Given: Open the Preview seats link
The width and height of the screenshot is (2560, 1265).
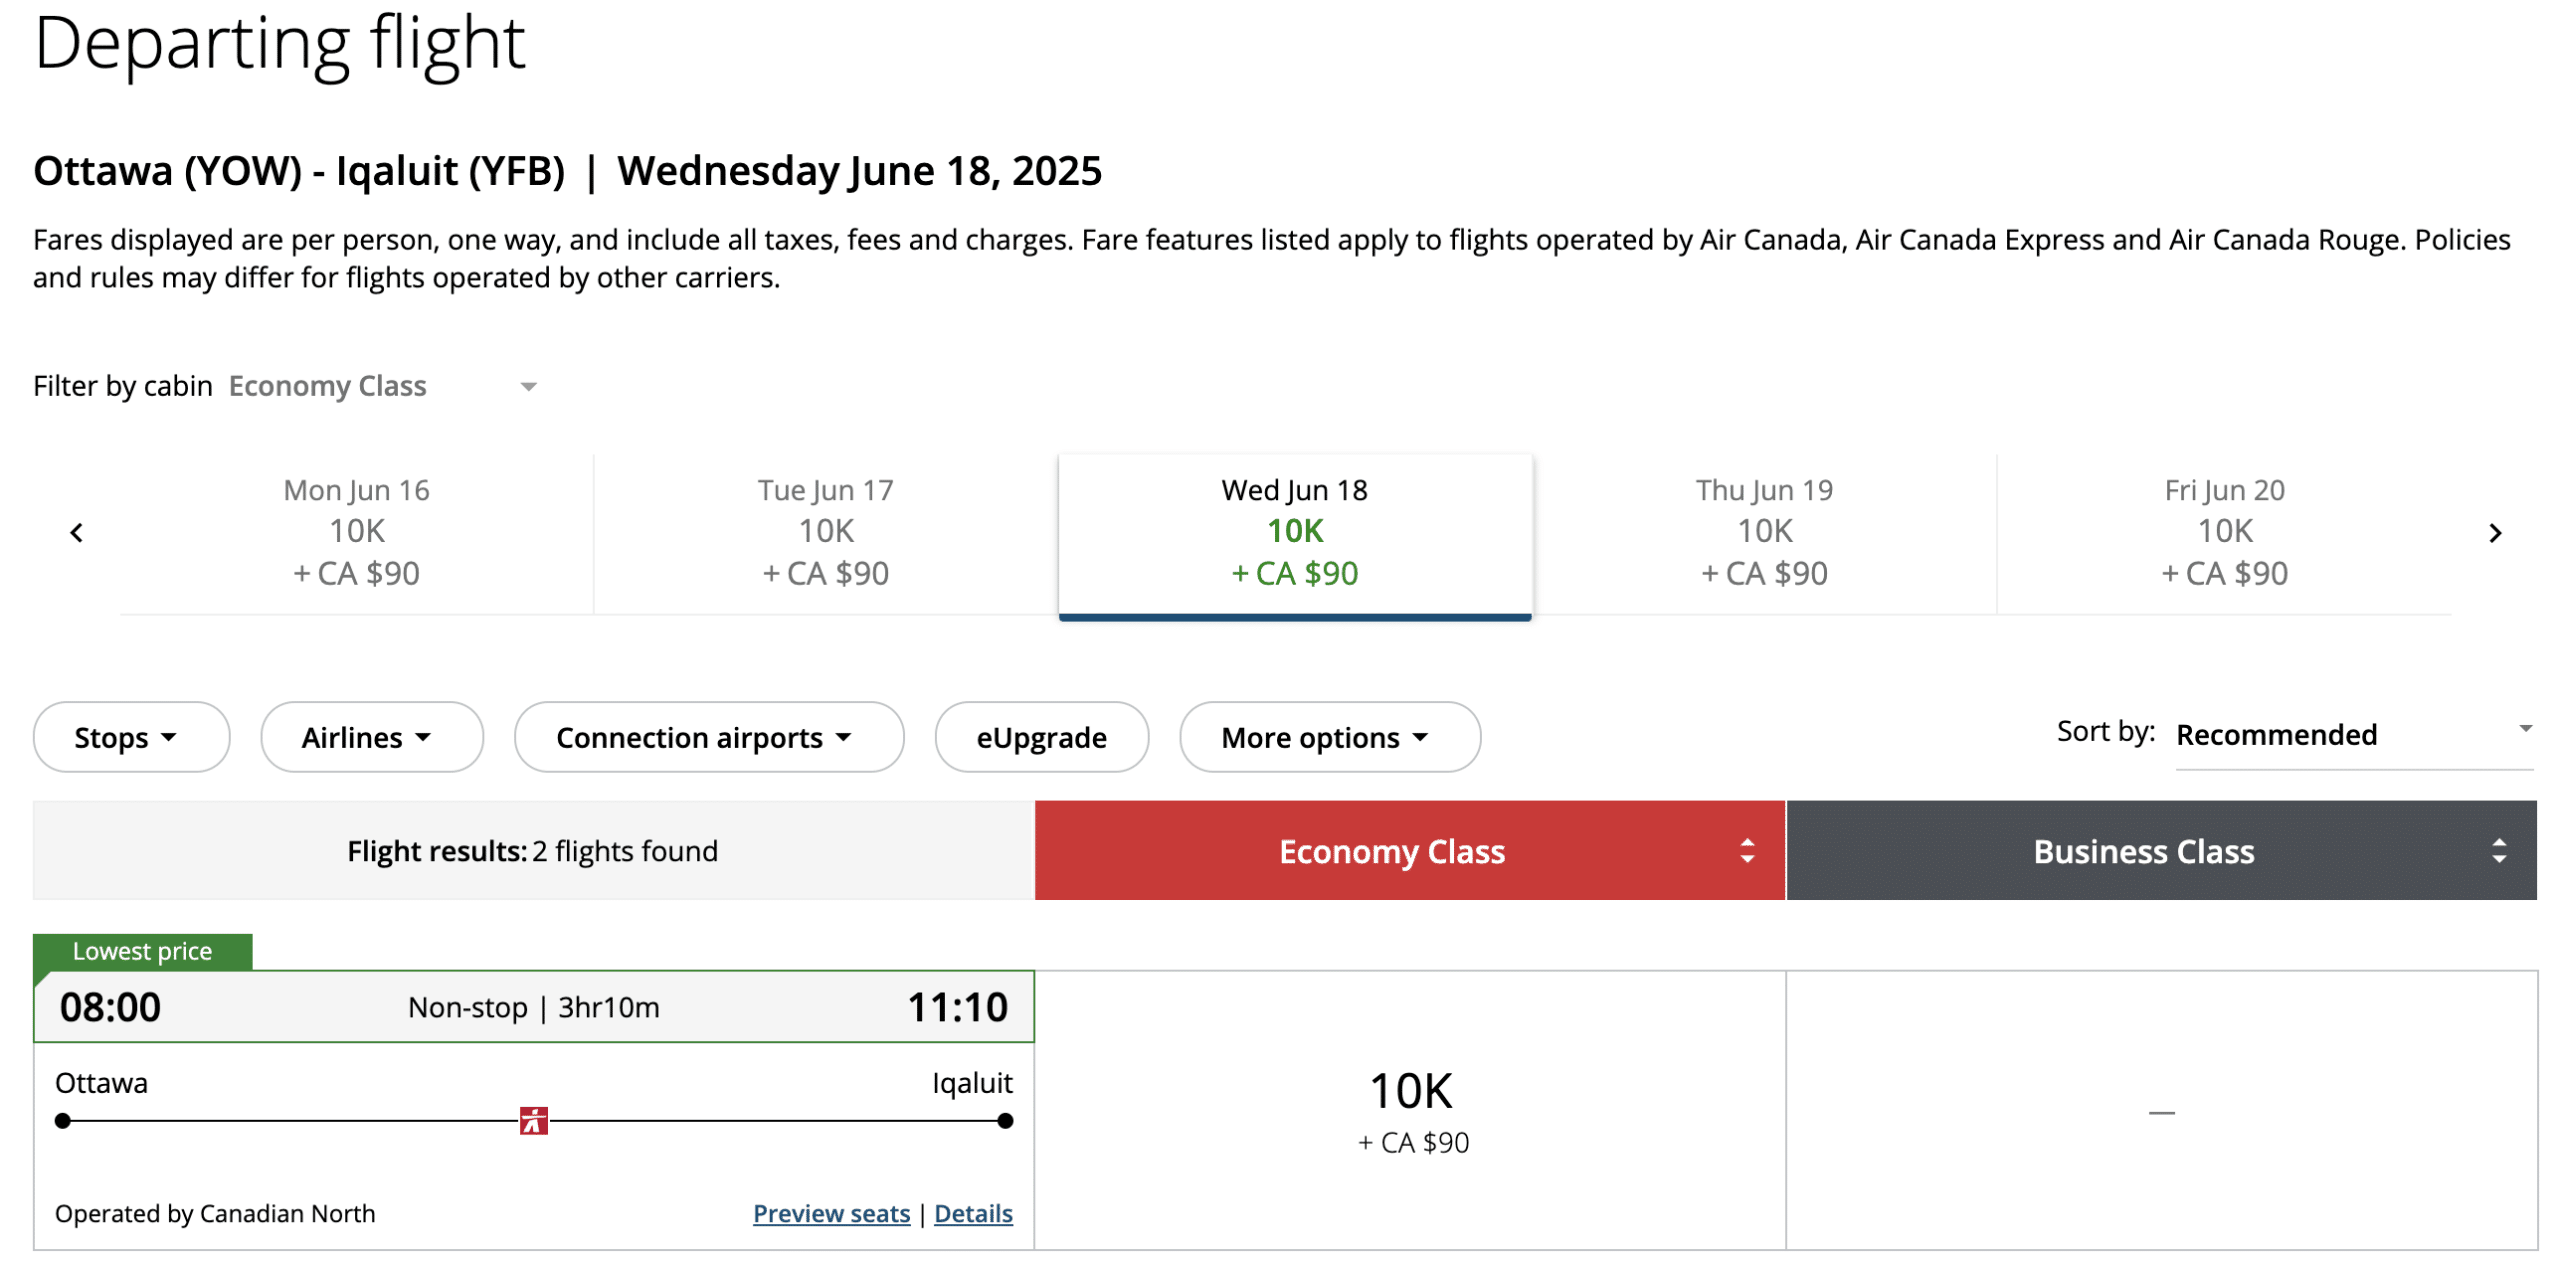Looking at the screenshot, I should (x=831, y=1213).
